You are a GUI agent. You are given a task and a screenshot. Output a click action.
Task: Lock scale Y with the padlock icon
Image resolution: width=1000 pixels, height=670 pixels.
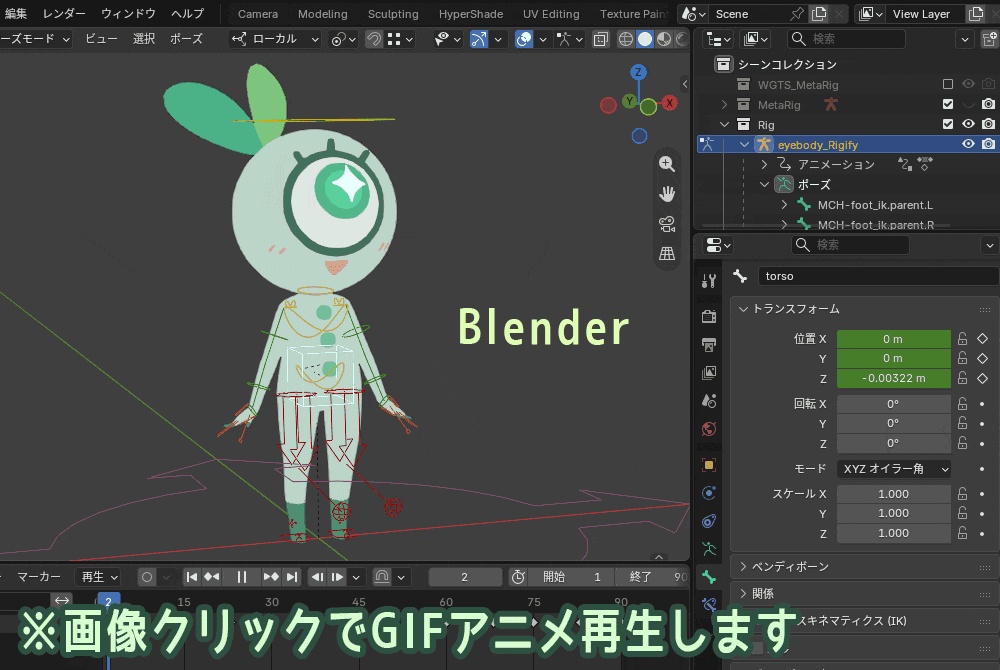pos(962,513)
